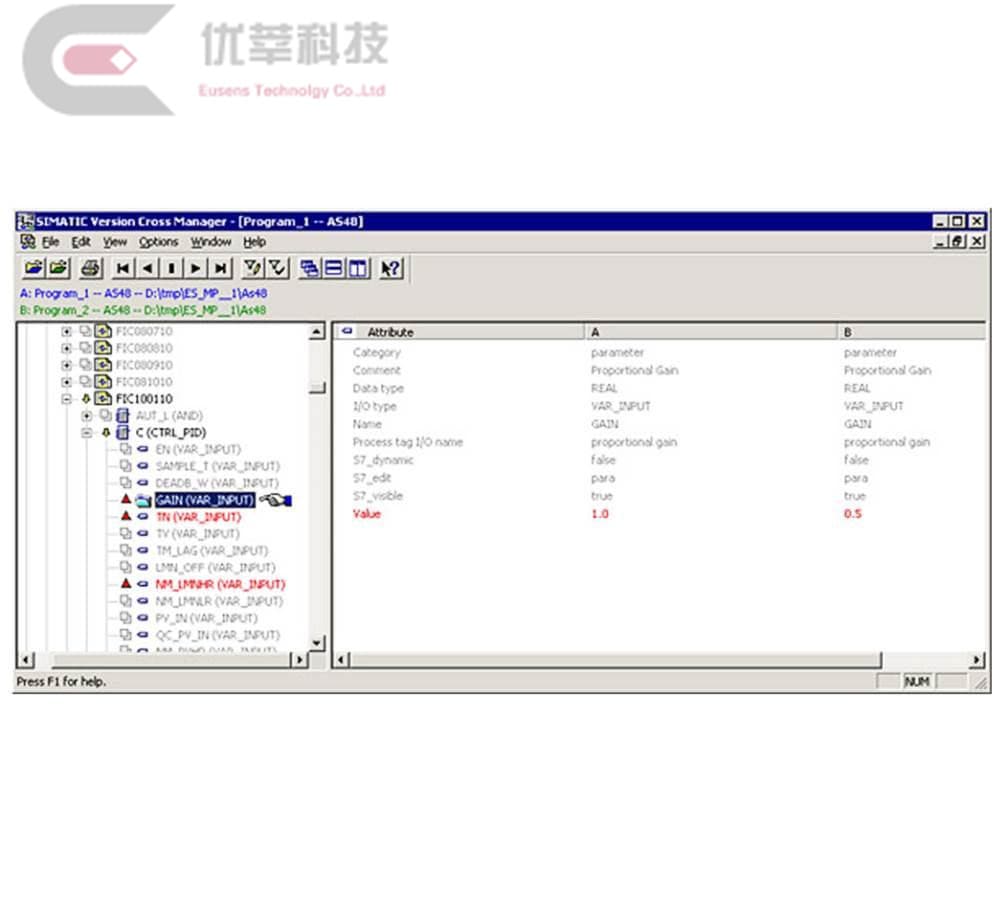
Task: Jump to the first difference navigation icon
Action: (x=122, y=268)
